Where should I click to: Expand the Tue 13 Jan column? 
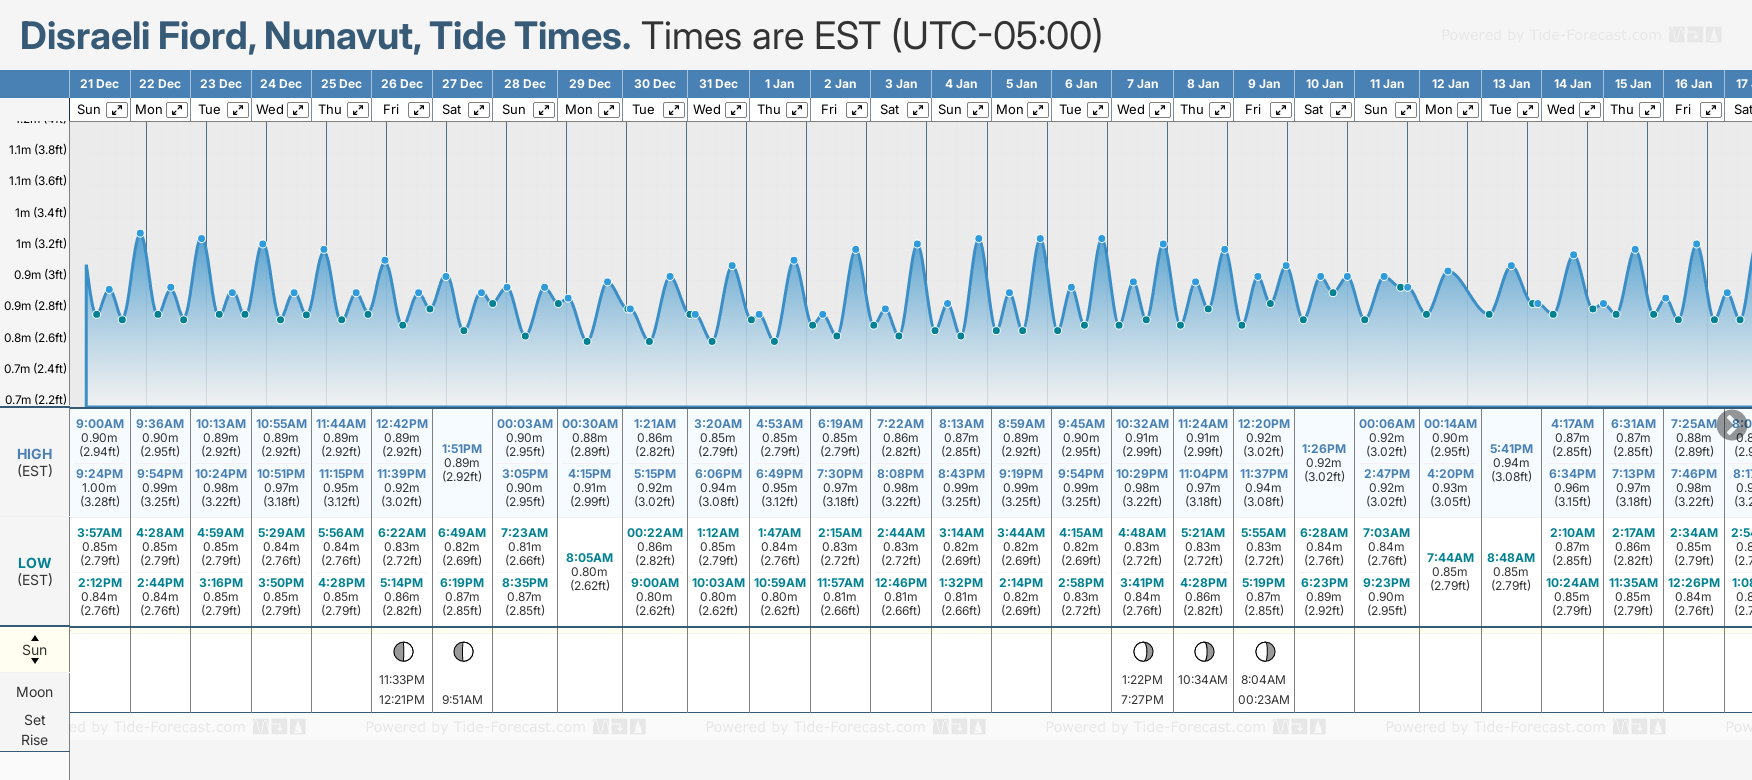coord(1527,110)
